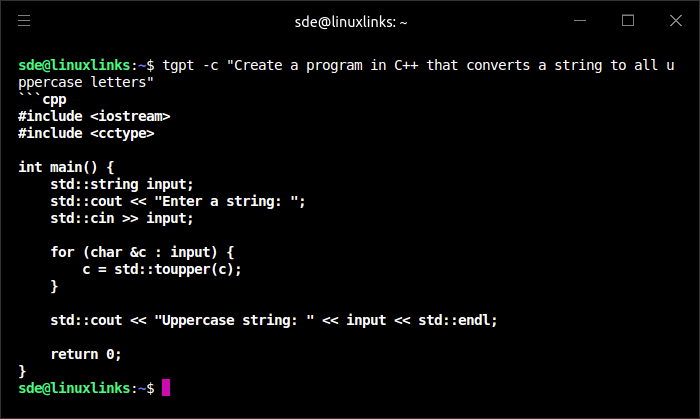Open the terminal hamburger menu

tap(24, 20)
